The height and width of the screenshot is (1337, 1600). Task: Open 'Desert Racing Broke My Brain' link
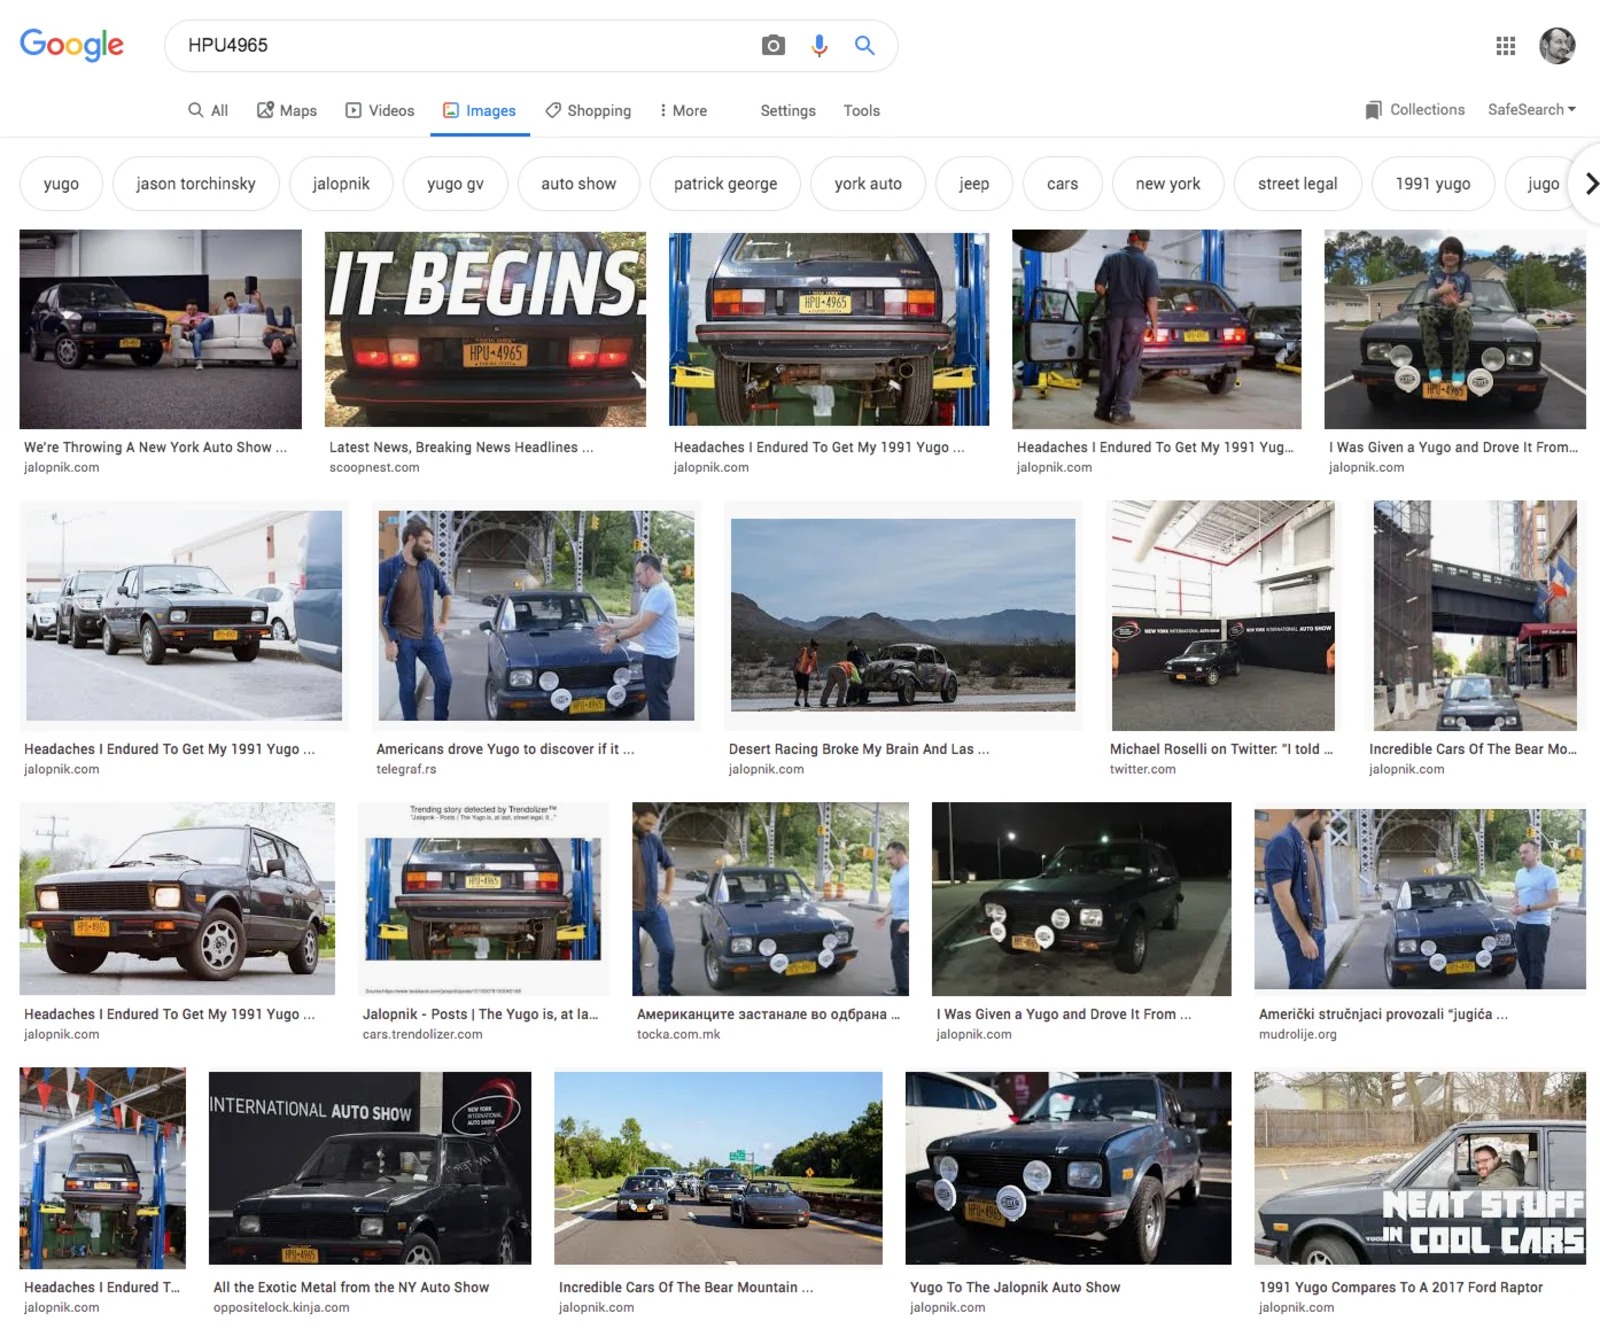click(859, 749)
